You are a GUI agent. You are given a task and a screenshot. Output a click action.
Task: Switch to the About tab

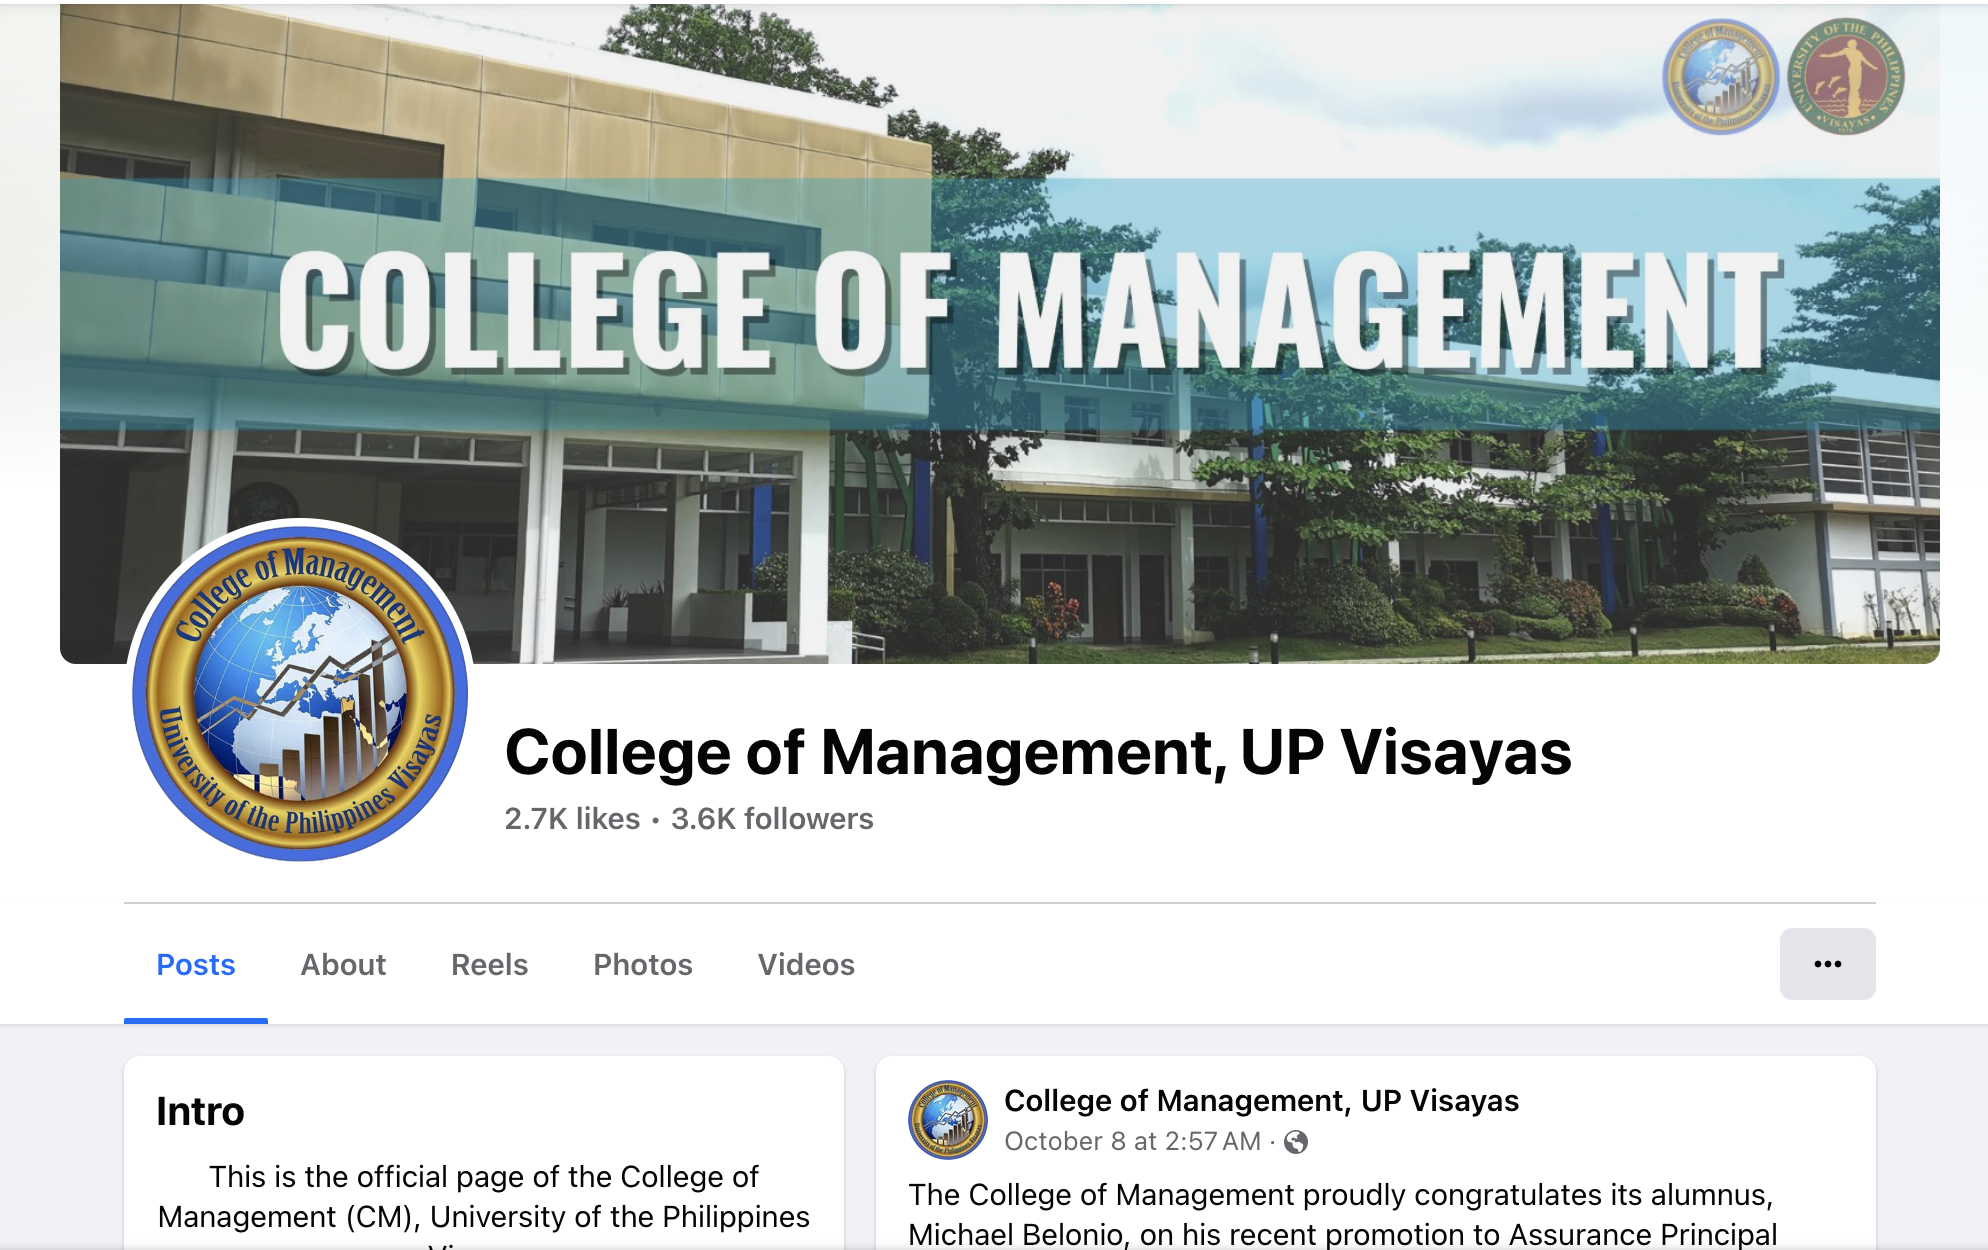(343, 965)
